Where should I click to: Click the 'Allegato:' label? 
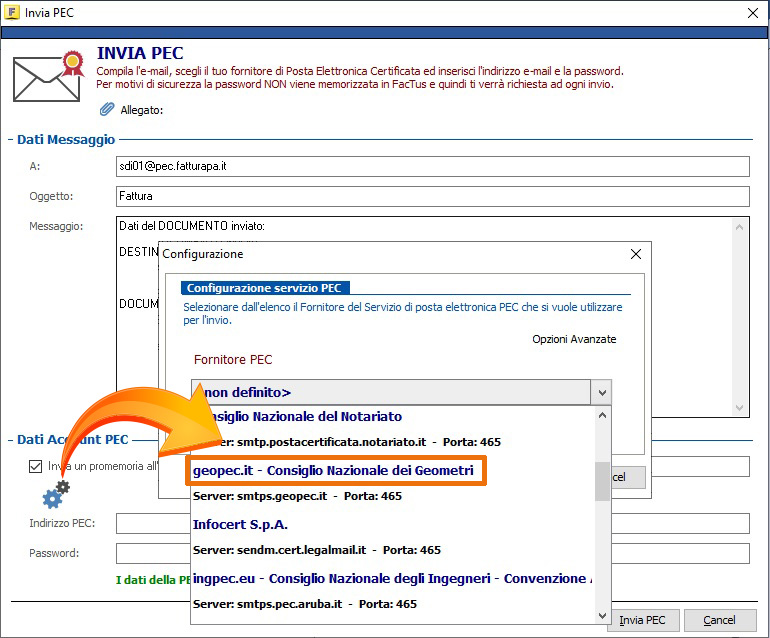[141, 110]
